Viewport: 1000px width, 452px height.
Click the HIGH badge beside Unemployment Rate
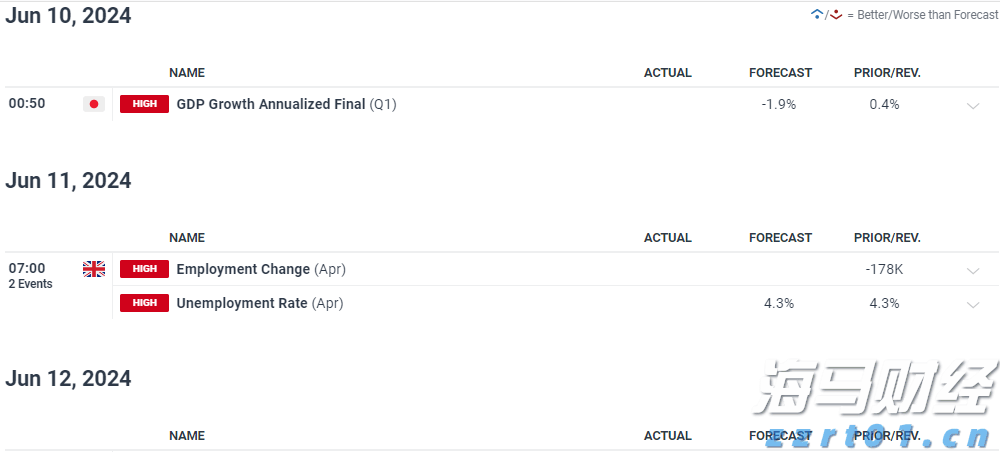[144, 303]
